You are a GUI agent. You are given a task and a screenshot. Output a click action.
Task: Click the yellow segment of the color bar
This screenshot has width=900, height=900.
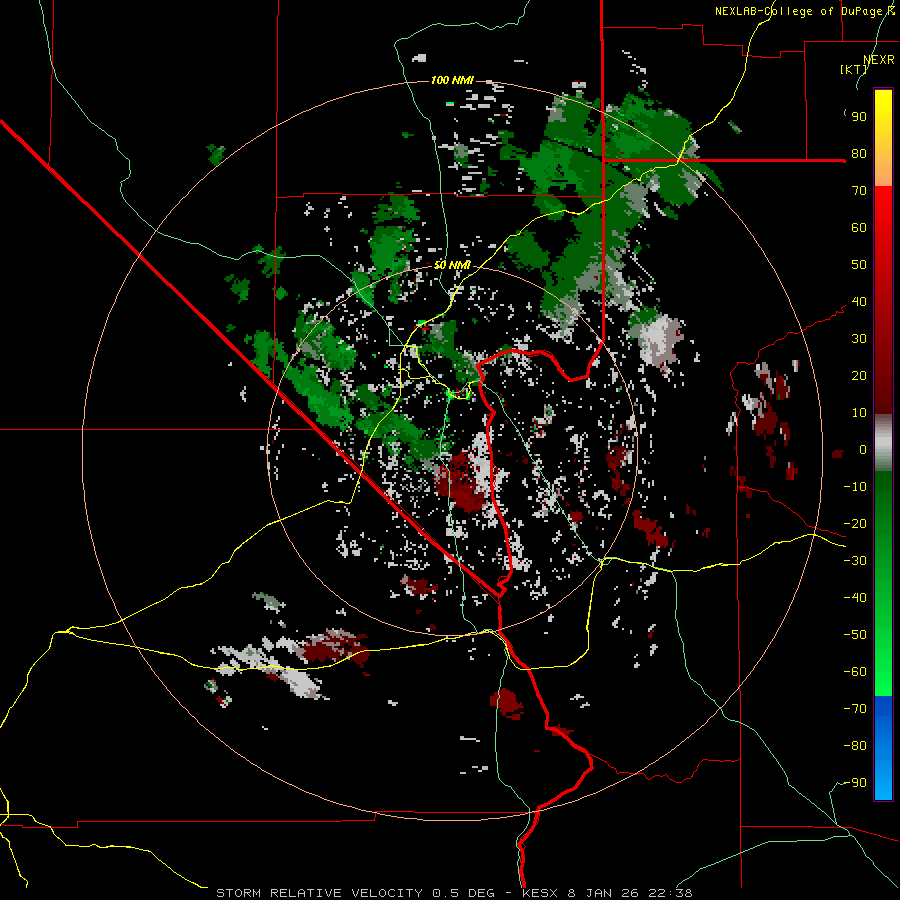(x=883, y=138)
